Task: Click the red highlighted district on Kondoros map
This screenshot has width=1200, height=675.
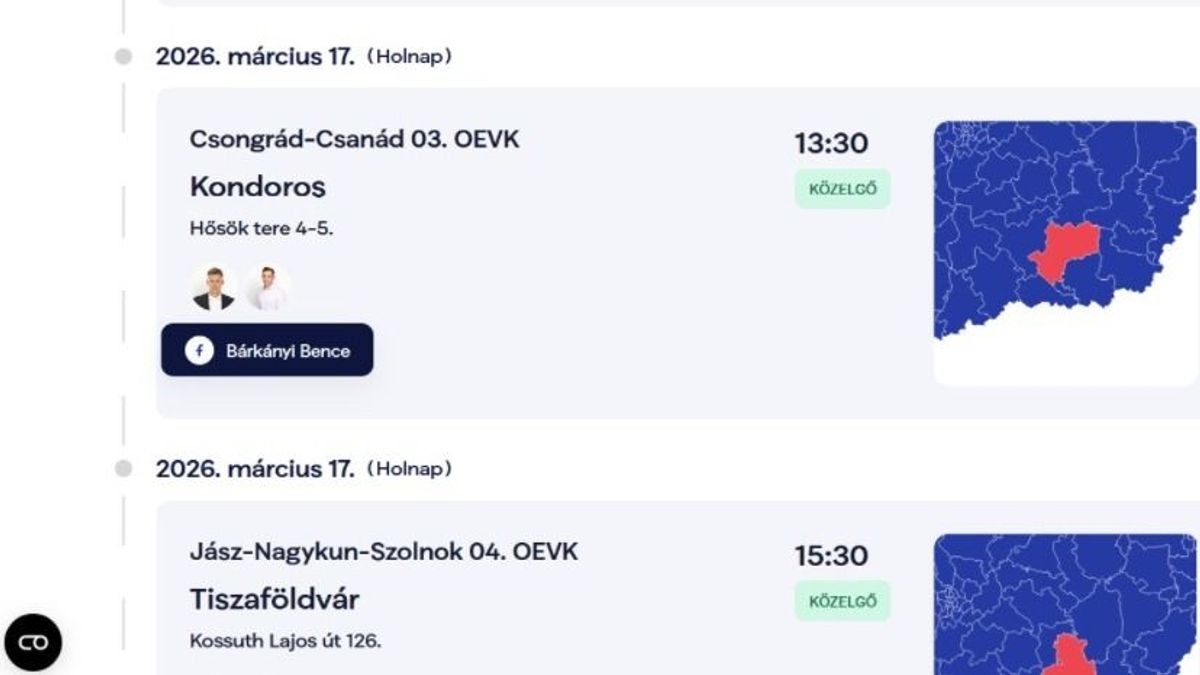Action: [x=1064, y=251]
